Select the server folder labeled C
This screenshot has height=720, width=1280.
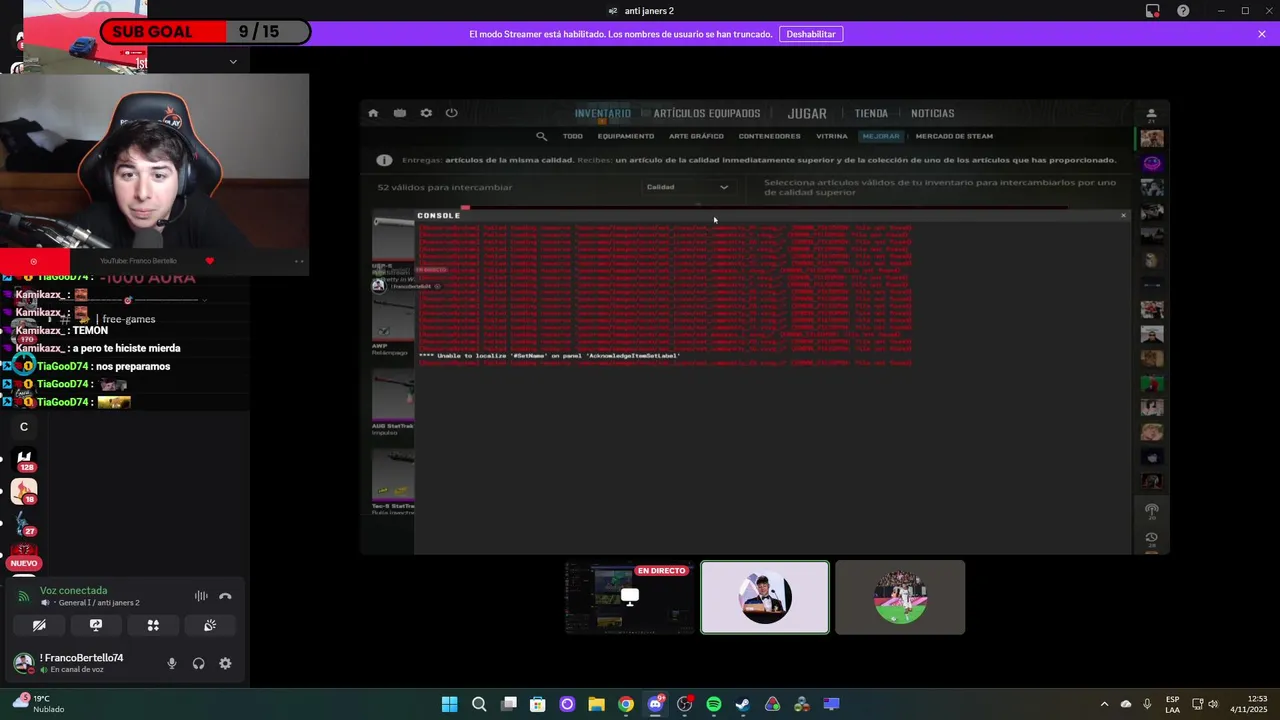coord(24,427)
